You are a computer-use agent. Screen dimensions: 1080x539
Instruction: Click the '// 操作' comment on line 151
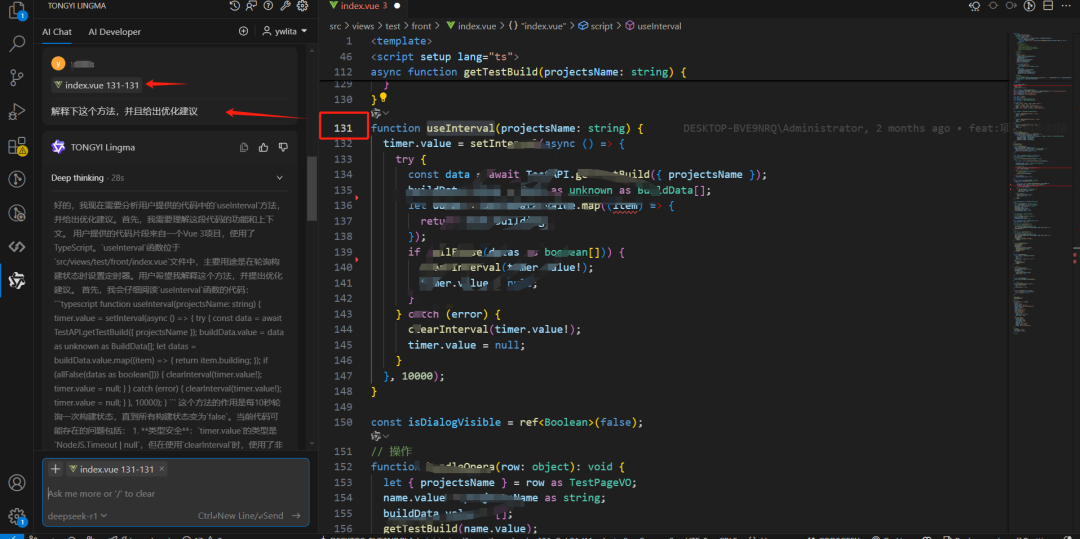point(391,452)
